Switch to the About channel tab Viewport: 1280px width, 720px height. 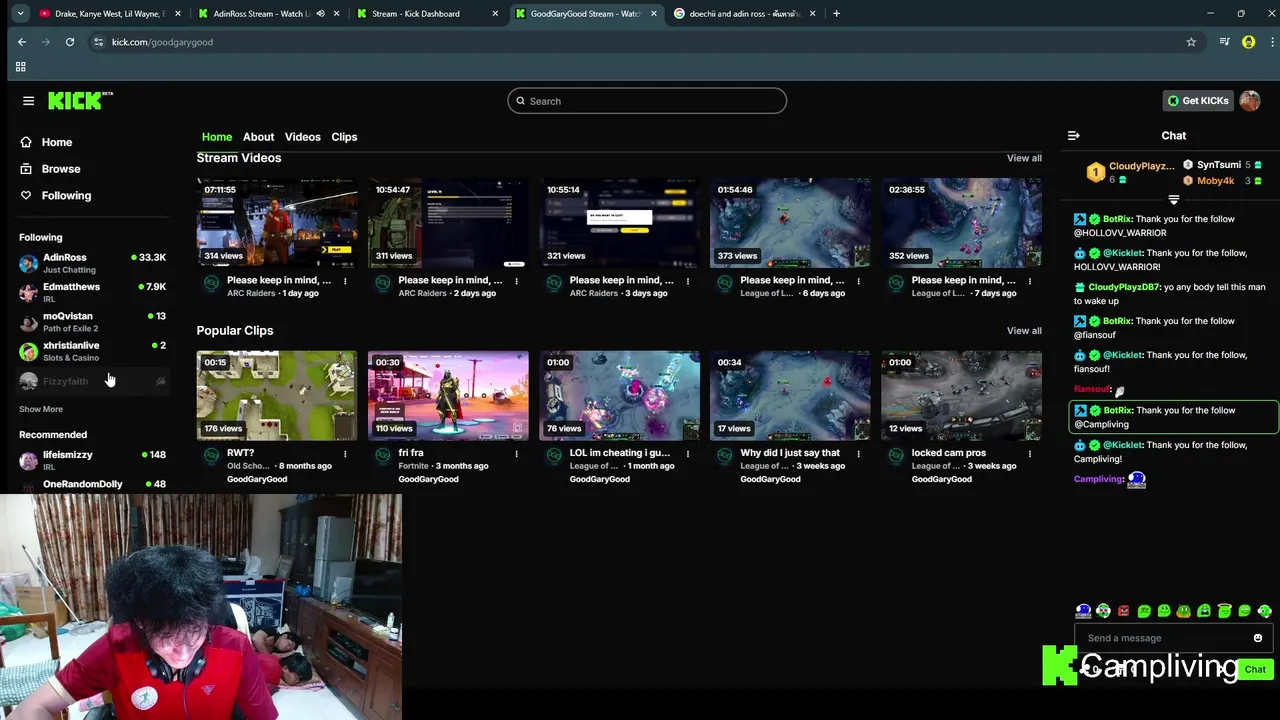[x=258, y=137]
